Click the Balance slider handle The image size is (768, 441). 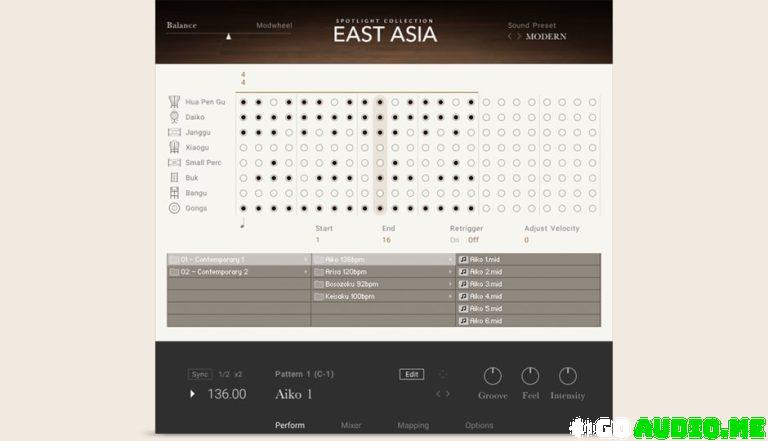pyautogui.click(x=228, y=37)
